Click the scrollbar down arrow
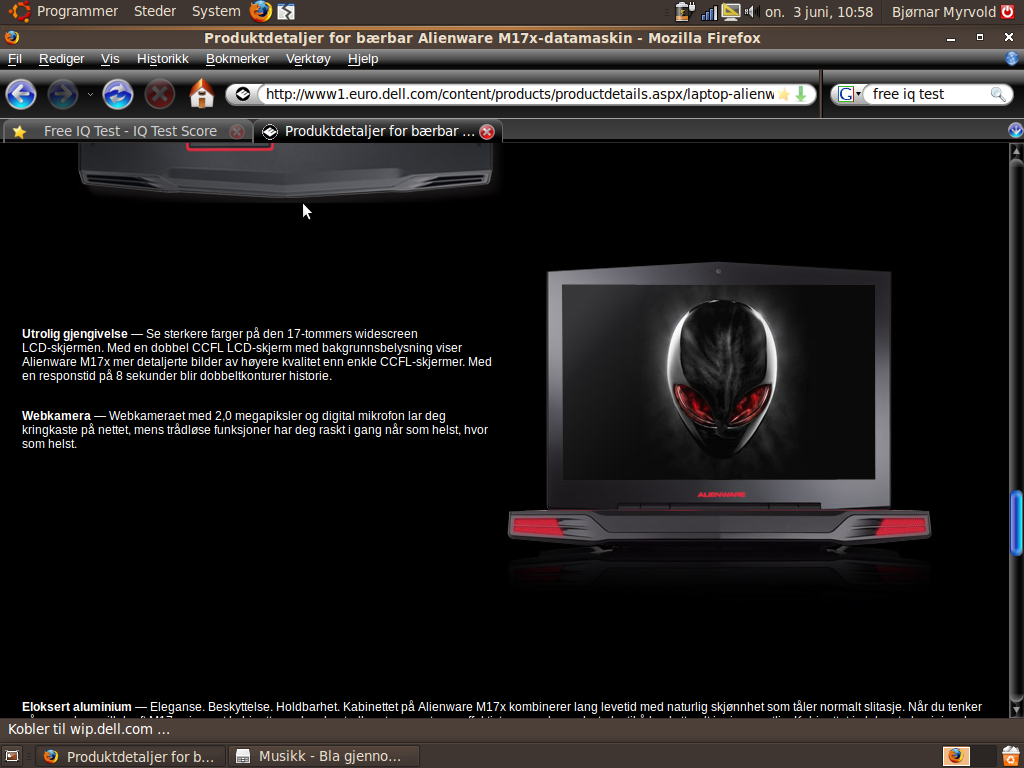The image size is (1024, 768). (1016, 709)
